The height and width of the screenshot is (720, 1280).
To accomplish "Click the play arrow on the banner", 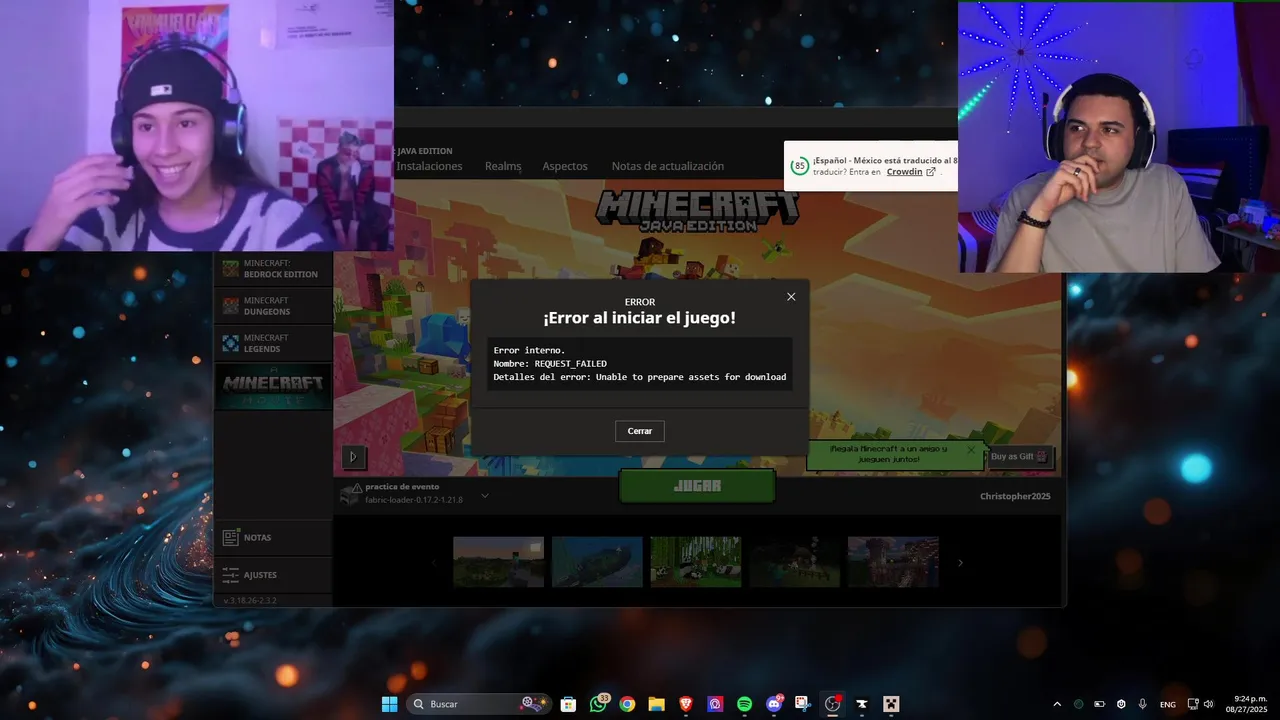I will pos(352,457).
